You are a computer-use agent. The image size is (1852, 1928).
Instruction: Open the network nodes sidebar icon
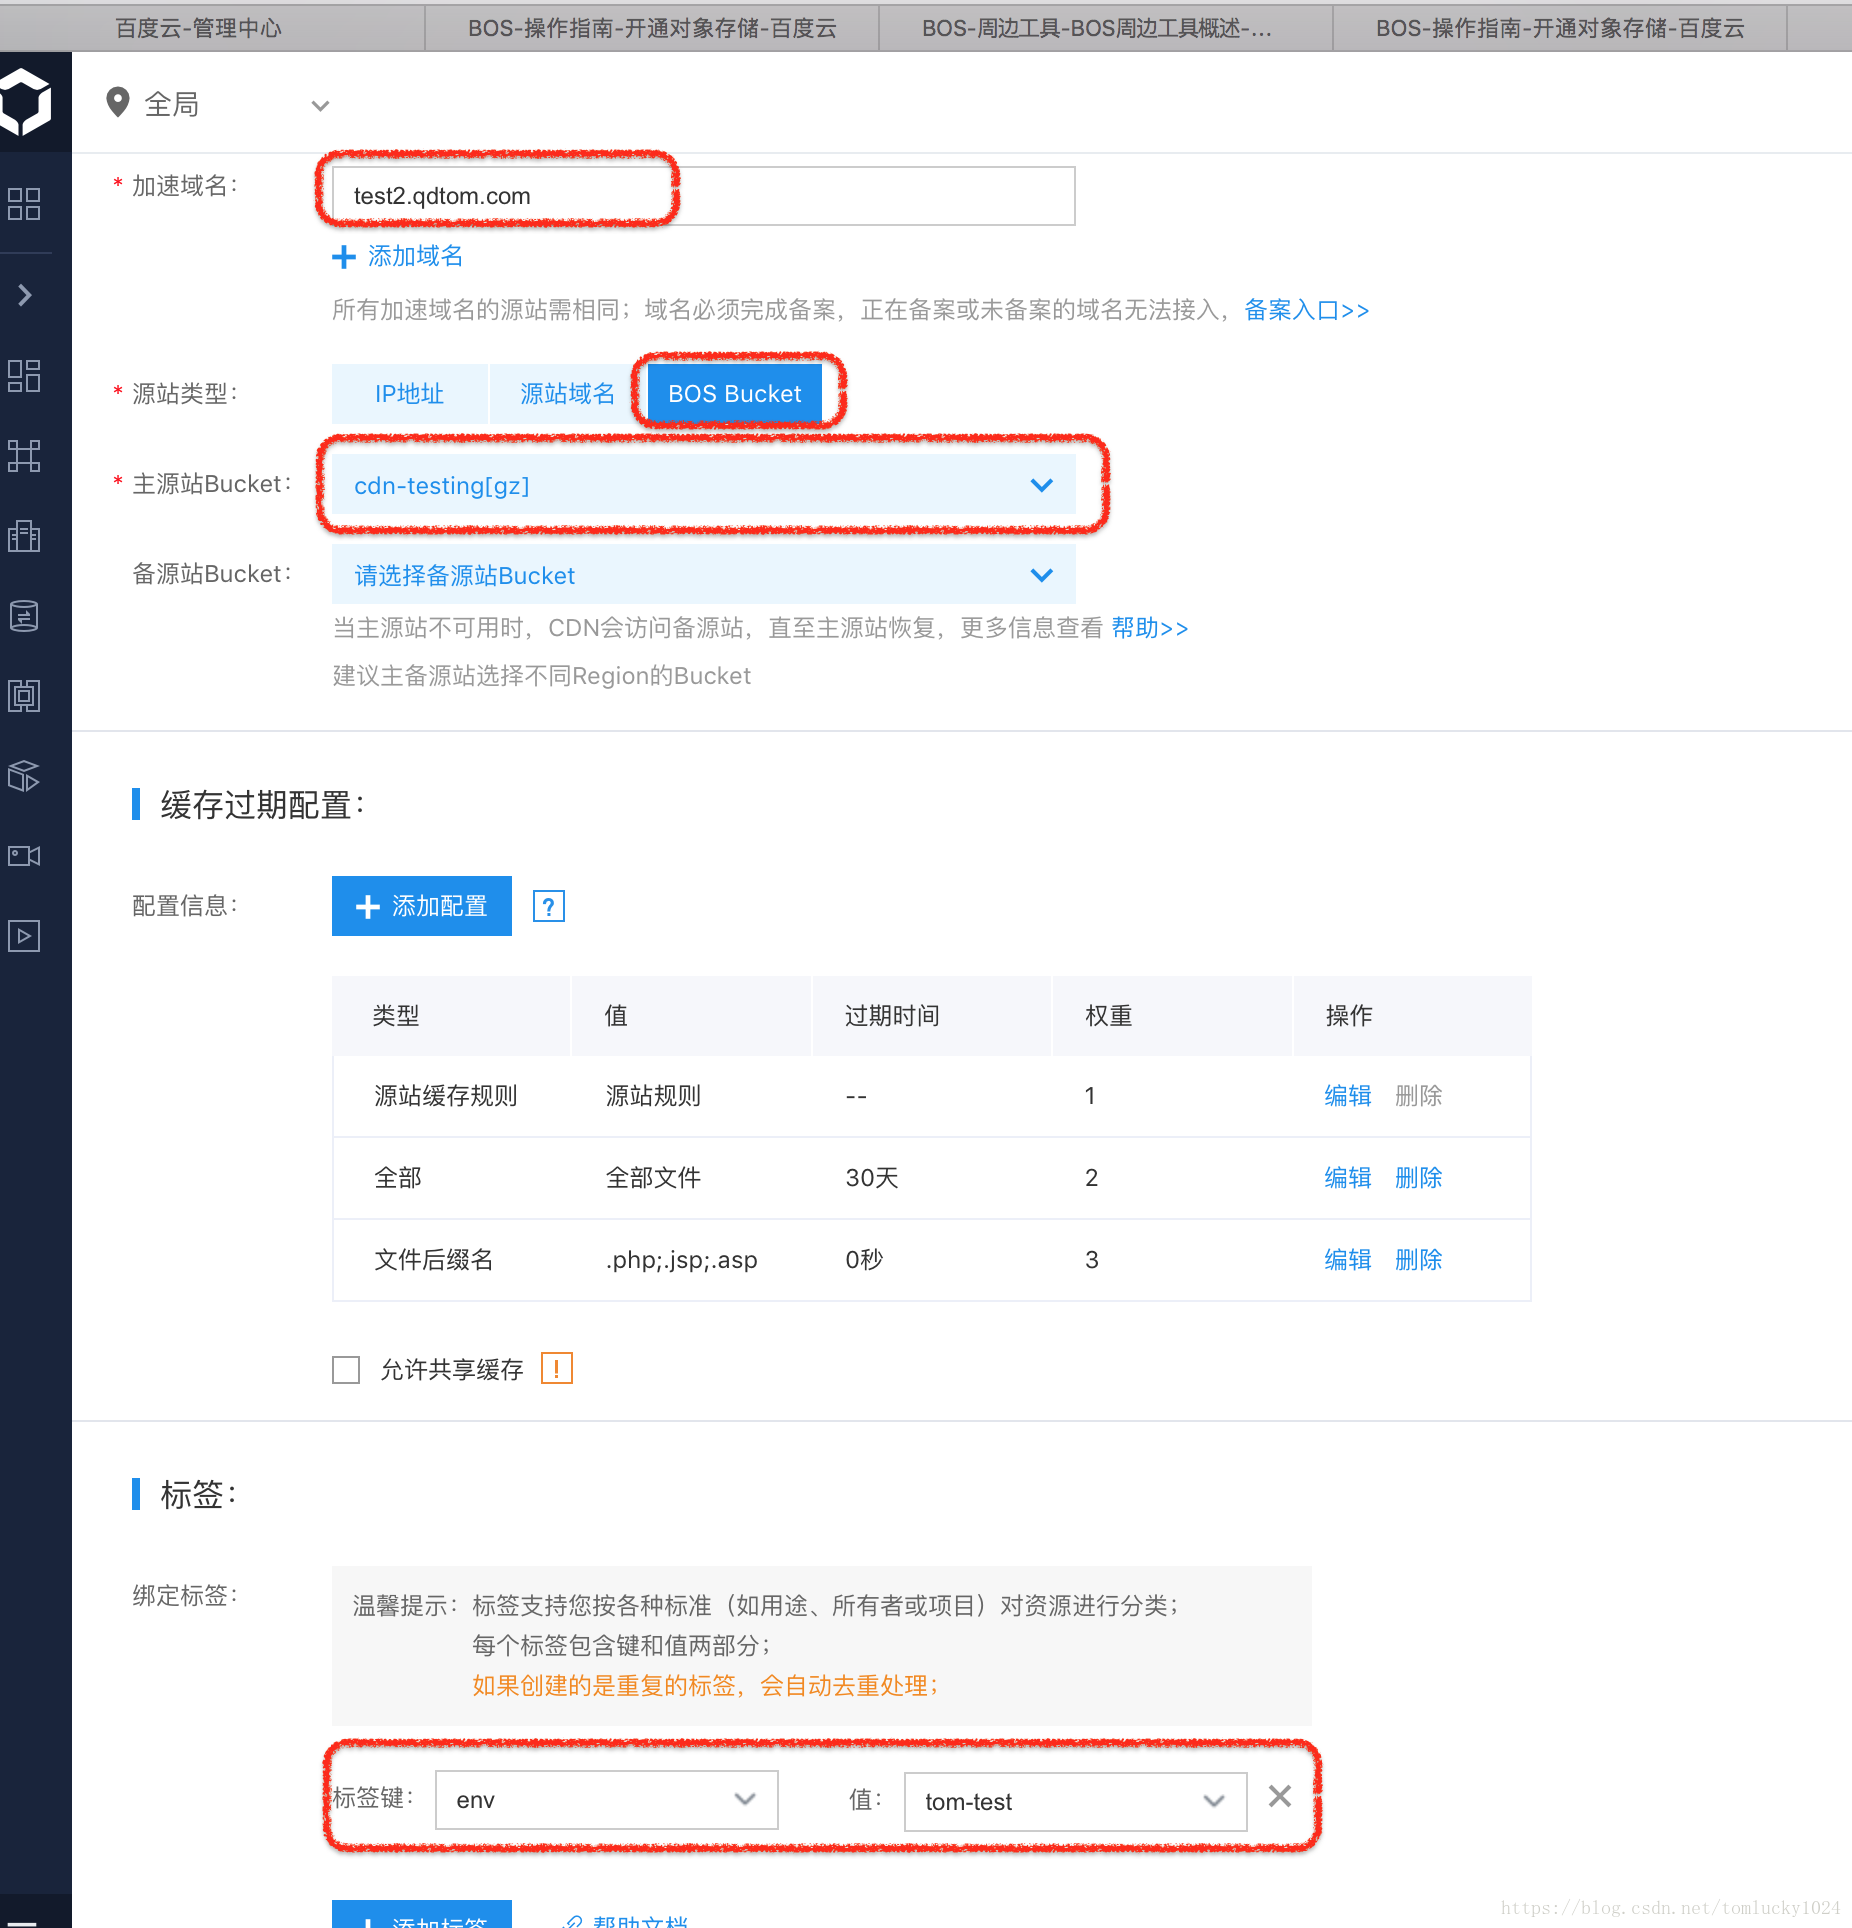[24, 456]
